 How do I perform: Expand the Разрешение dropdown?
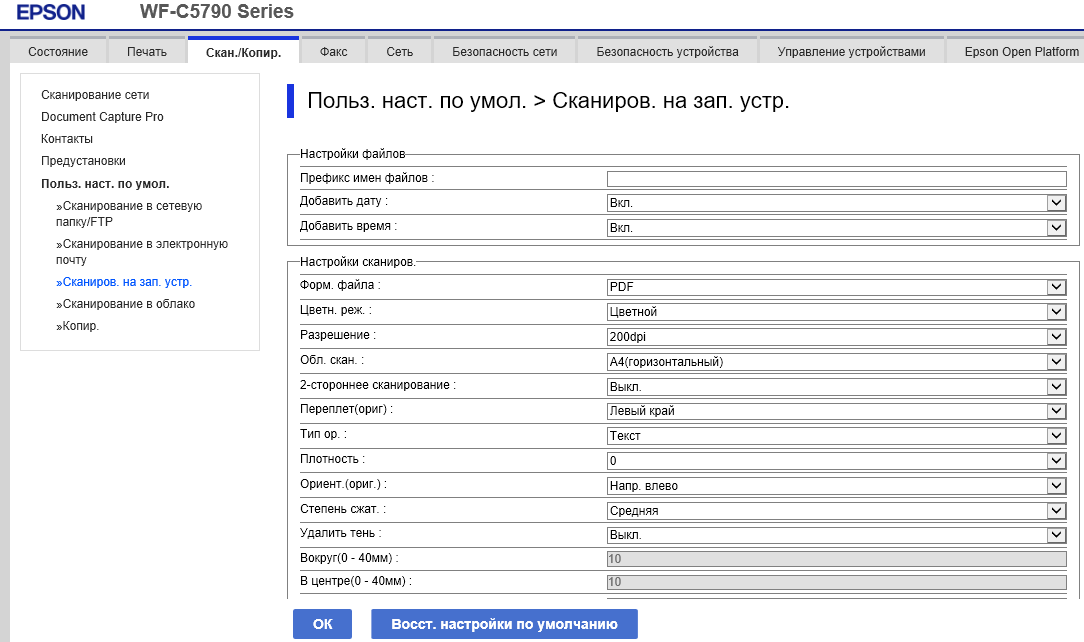point(836,337)
